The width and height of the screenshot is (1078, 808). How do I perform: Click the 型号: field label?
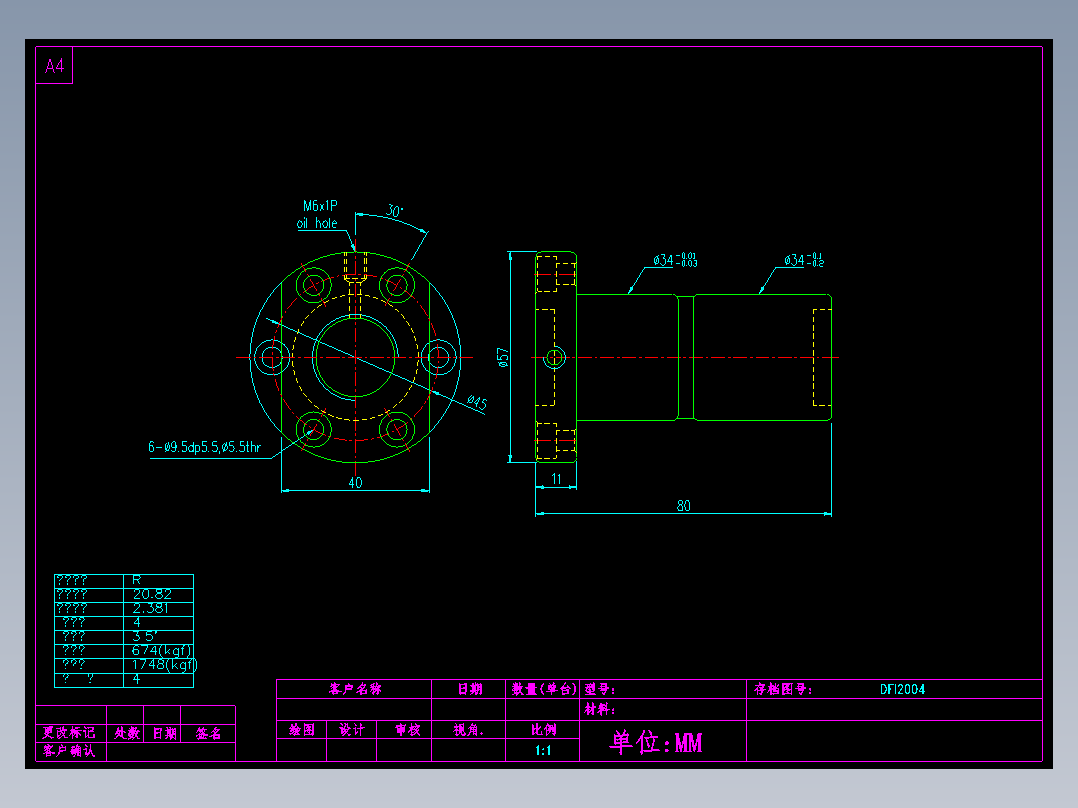600,689
